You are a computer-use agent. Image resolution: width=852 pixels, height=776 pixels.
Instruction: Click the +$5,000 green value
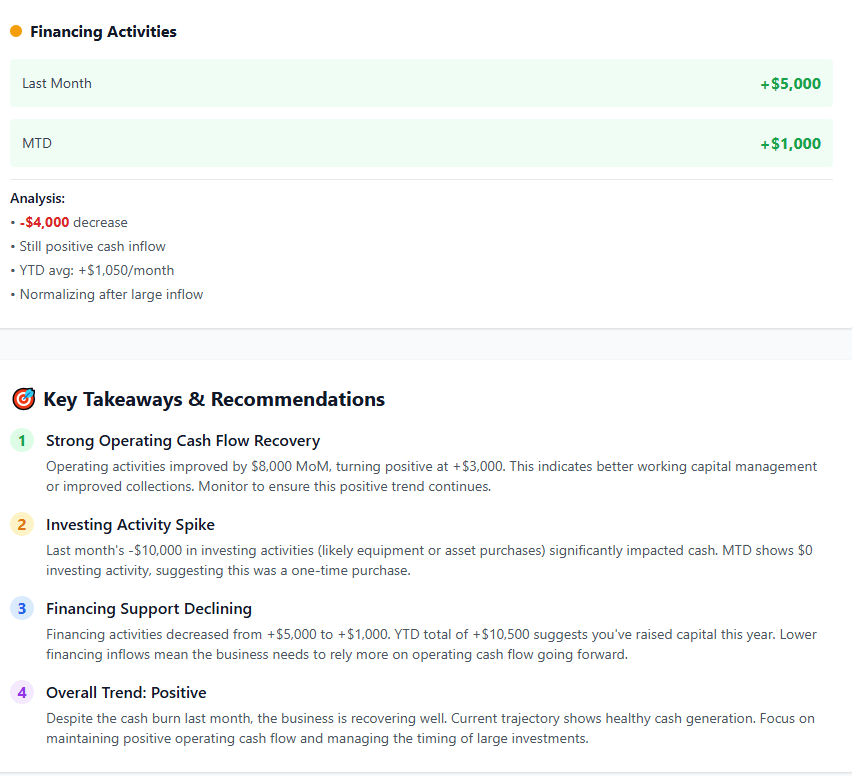point(789,83)
